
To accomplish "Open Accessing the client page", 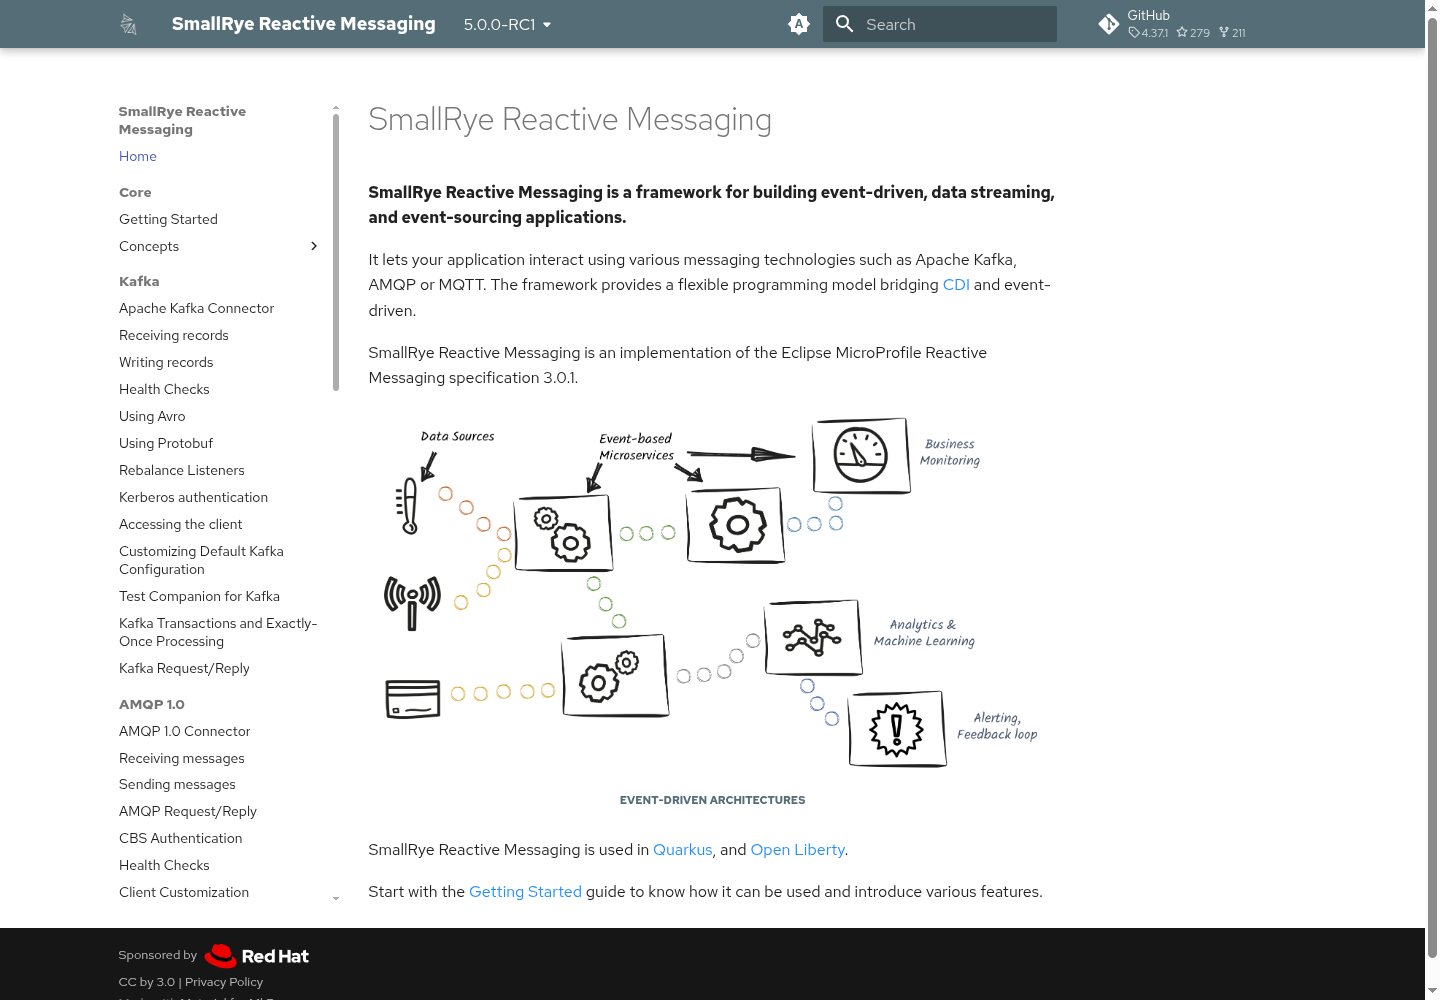I will [180, 524].
